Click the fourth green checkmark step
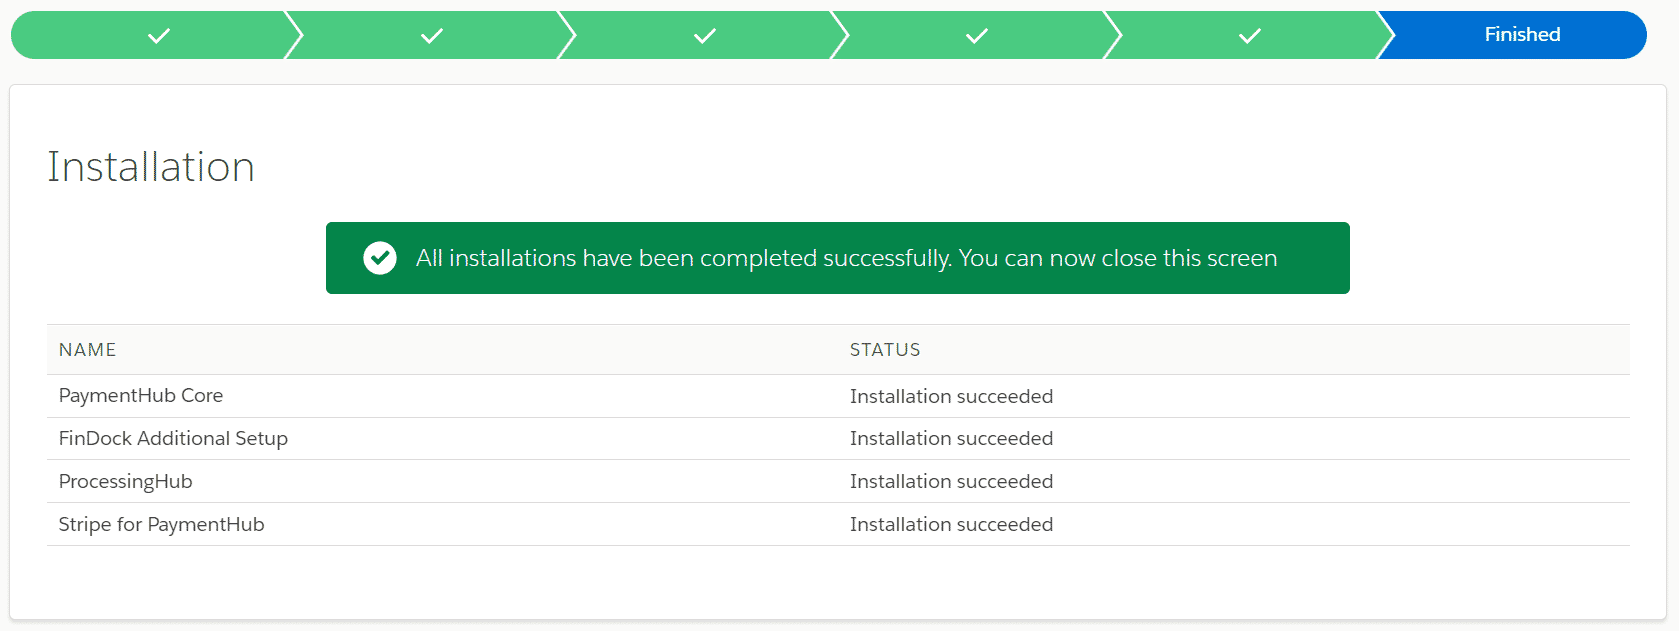This screenshot has width=1679, height=631. [x=976, y=35]
